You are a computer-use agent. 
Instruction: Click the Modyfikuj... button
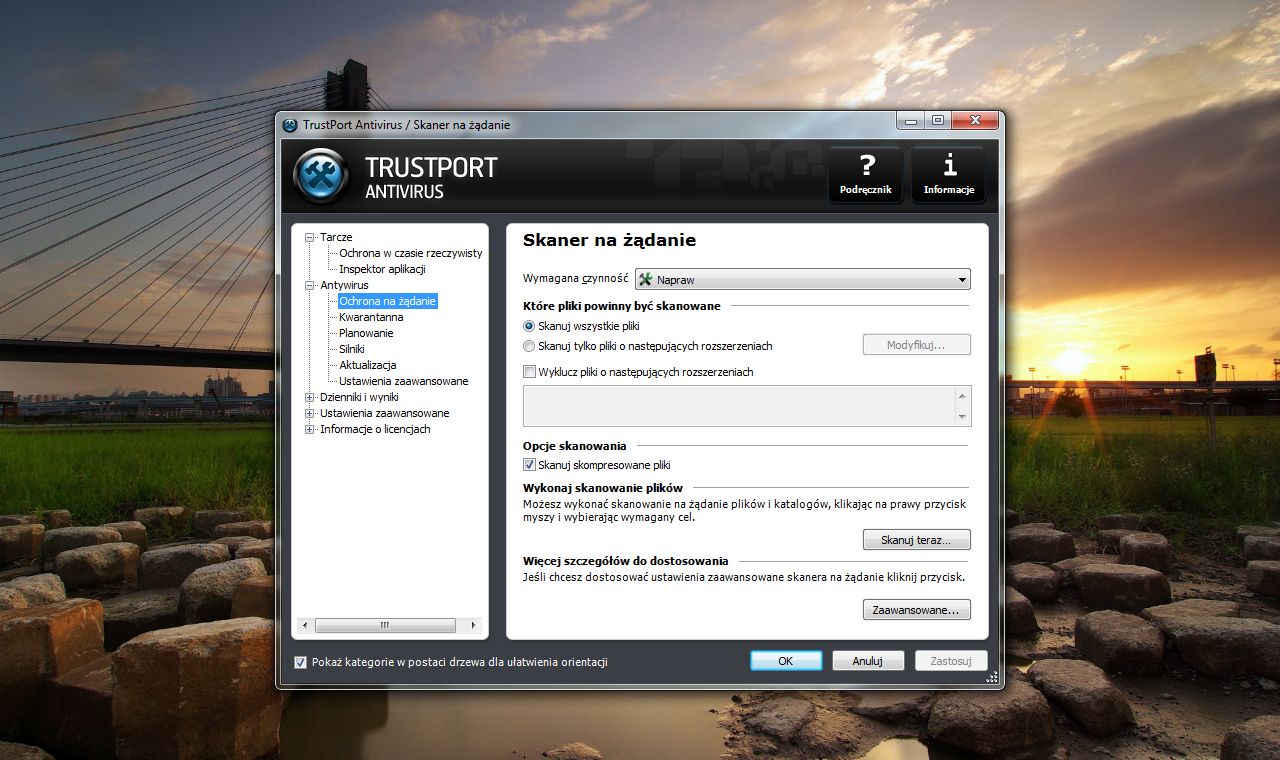[x=916, y=345]
